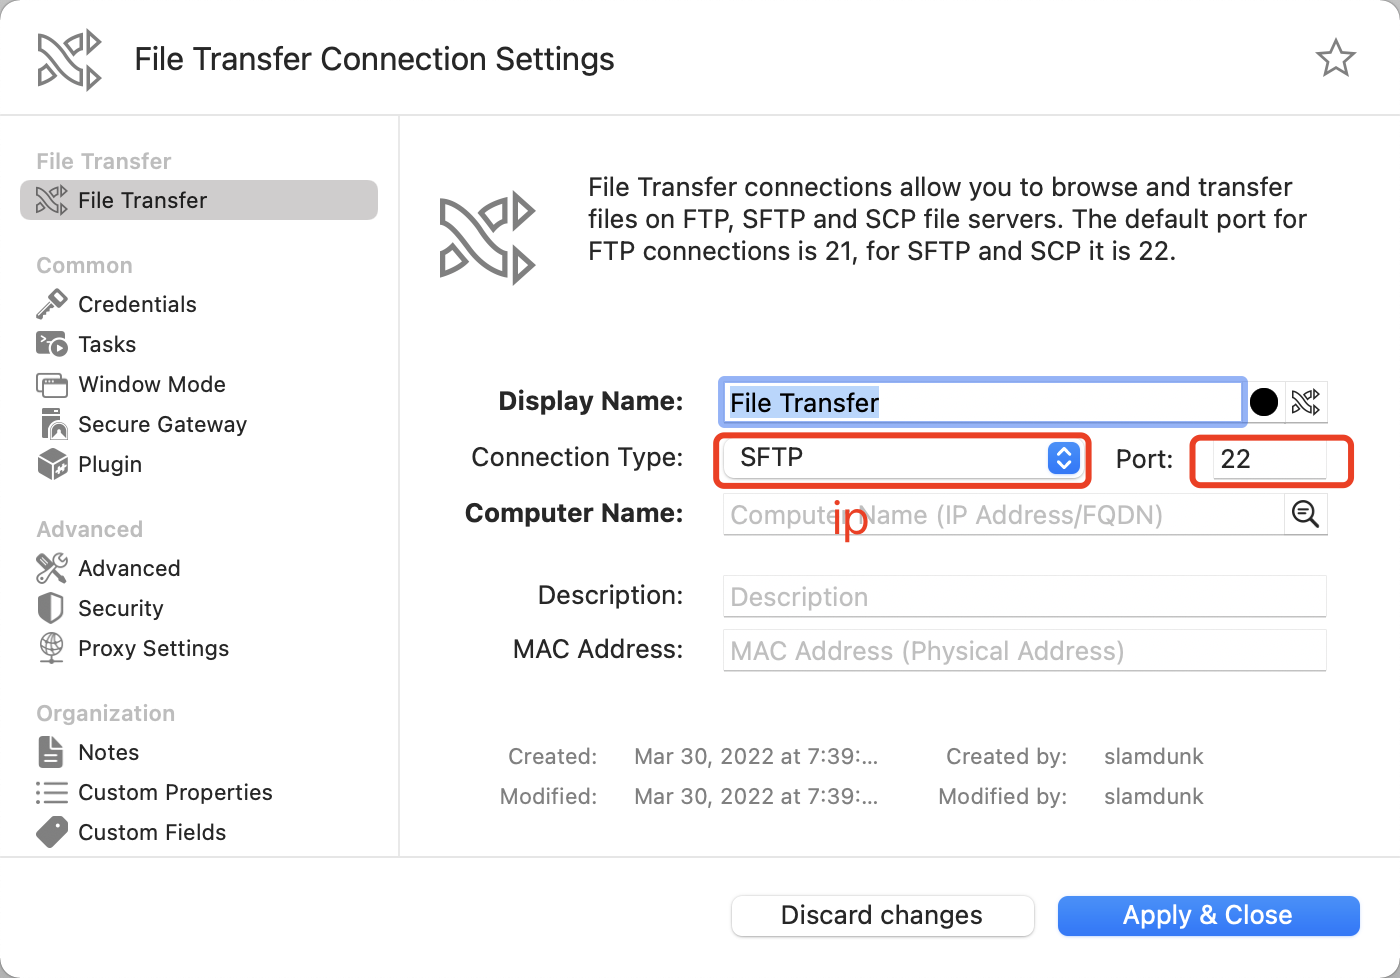Open the Secure Gateway settings

click(x=162, y=424)
